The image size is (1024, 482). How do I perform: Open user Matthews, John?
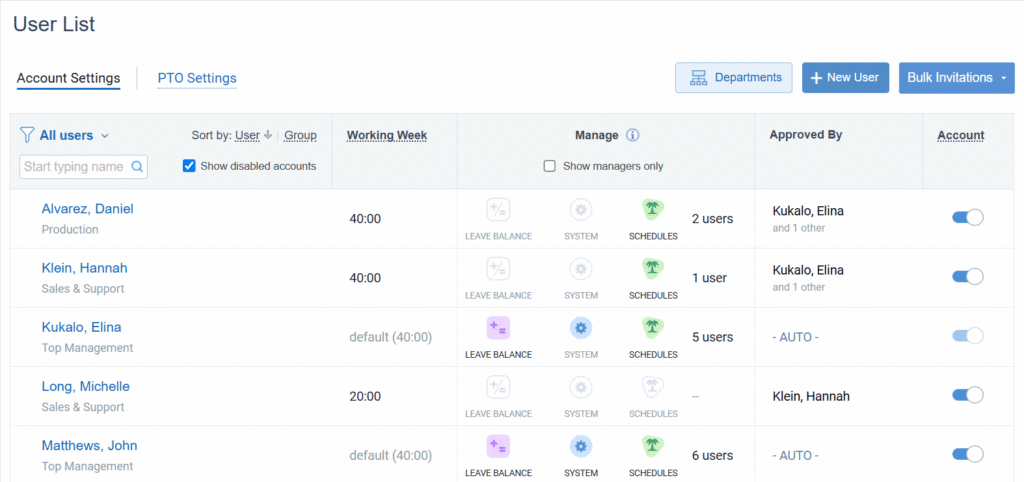coord(89,445)
